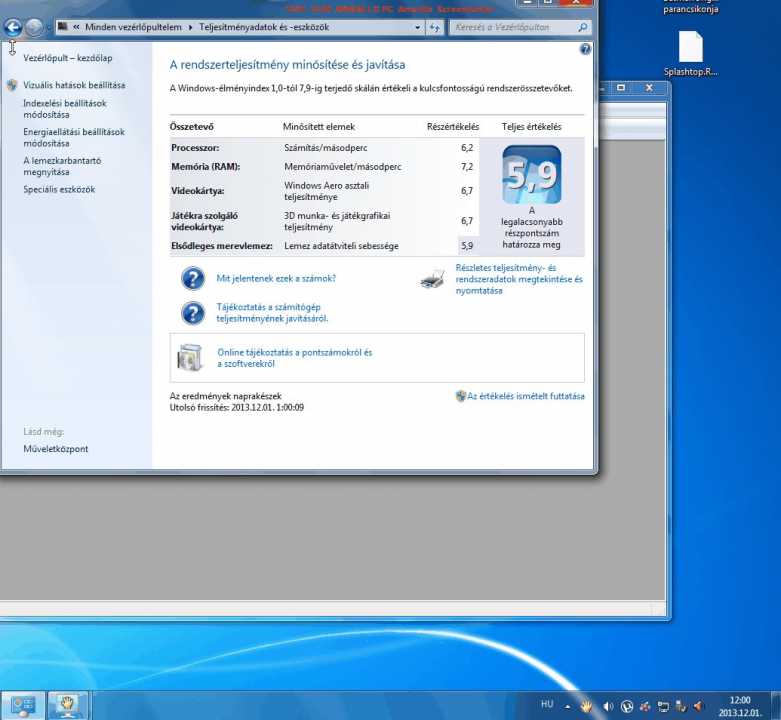Select the Processzor: row label
Viewport: 781px width, 720px height.
pos(195,148)
